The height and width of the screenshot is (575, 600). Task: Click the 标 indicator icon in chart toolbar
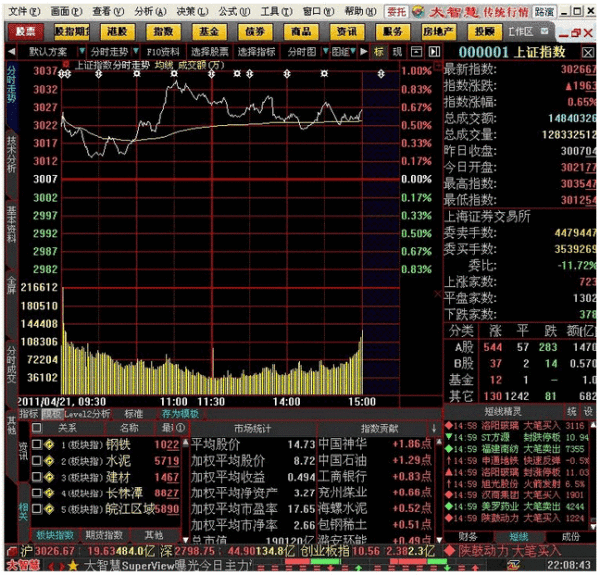tap(380, 51)
